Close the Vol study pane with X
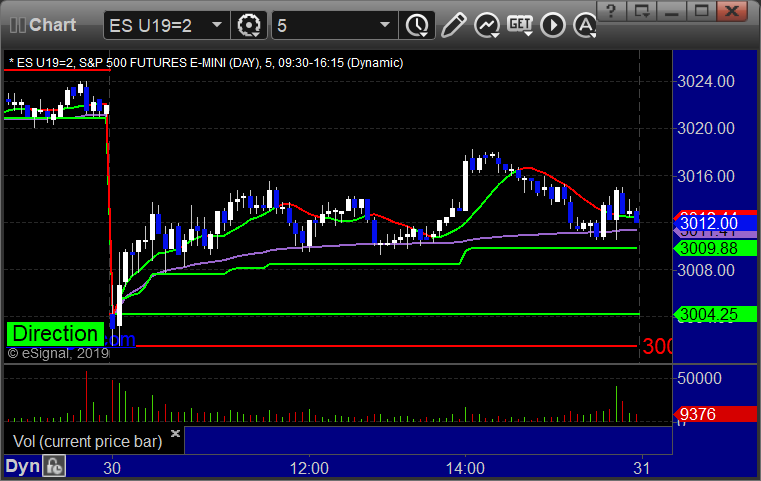Image resolution: width=761 pixels, height=481 pixels. point(176,433)
